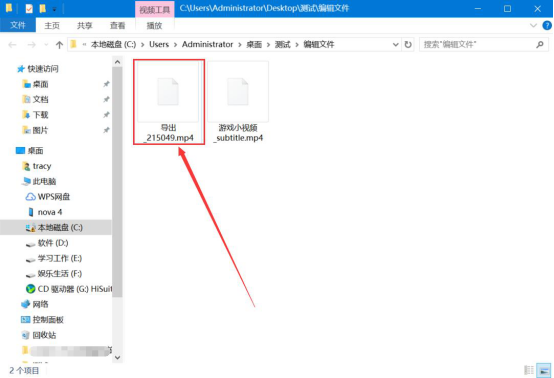This screenshot has width=554, height=378.
Task: Open recent locations dropdown next to forward arrow
Action: pyautogui.click(x=46, y=45)
